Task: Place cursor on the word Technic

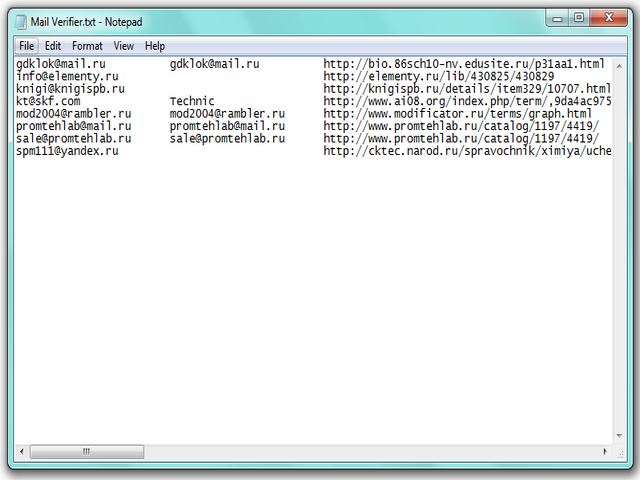Action: click(192, 101)
